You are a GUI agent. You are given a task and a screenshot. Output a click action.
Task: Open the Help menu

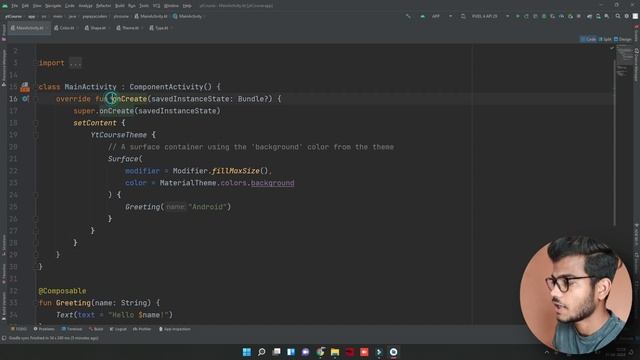pyautogui.click(x=187, y=6)
